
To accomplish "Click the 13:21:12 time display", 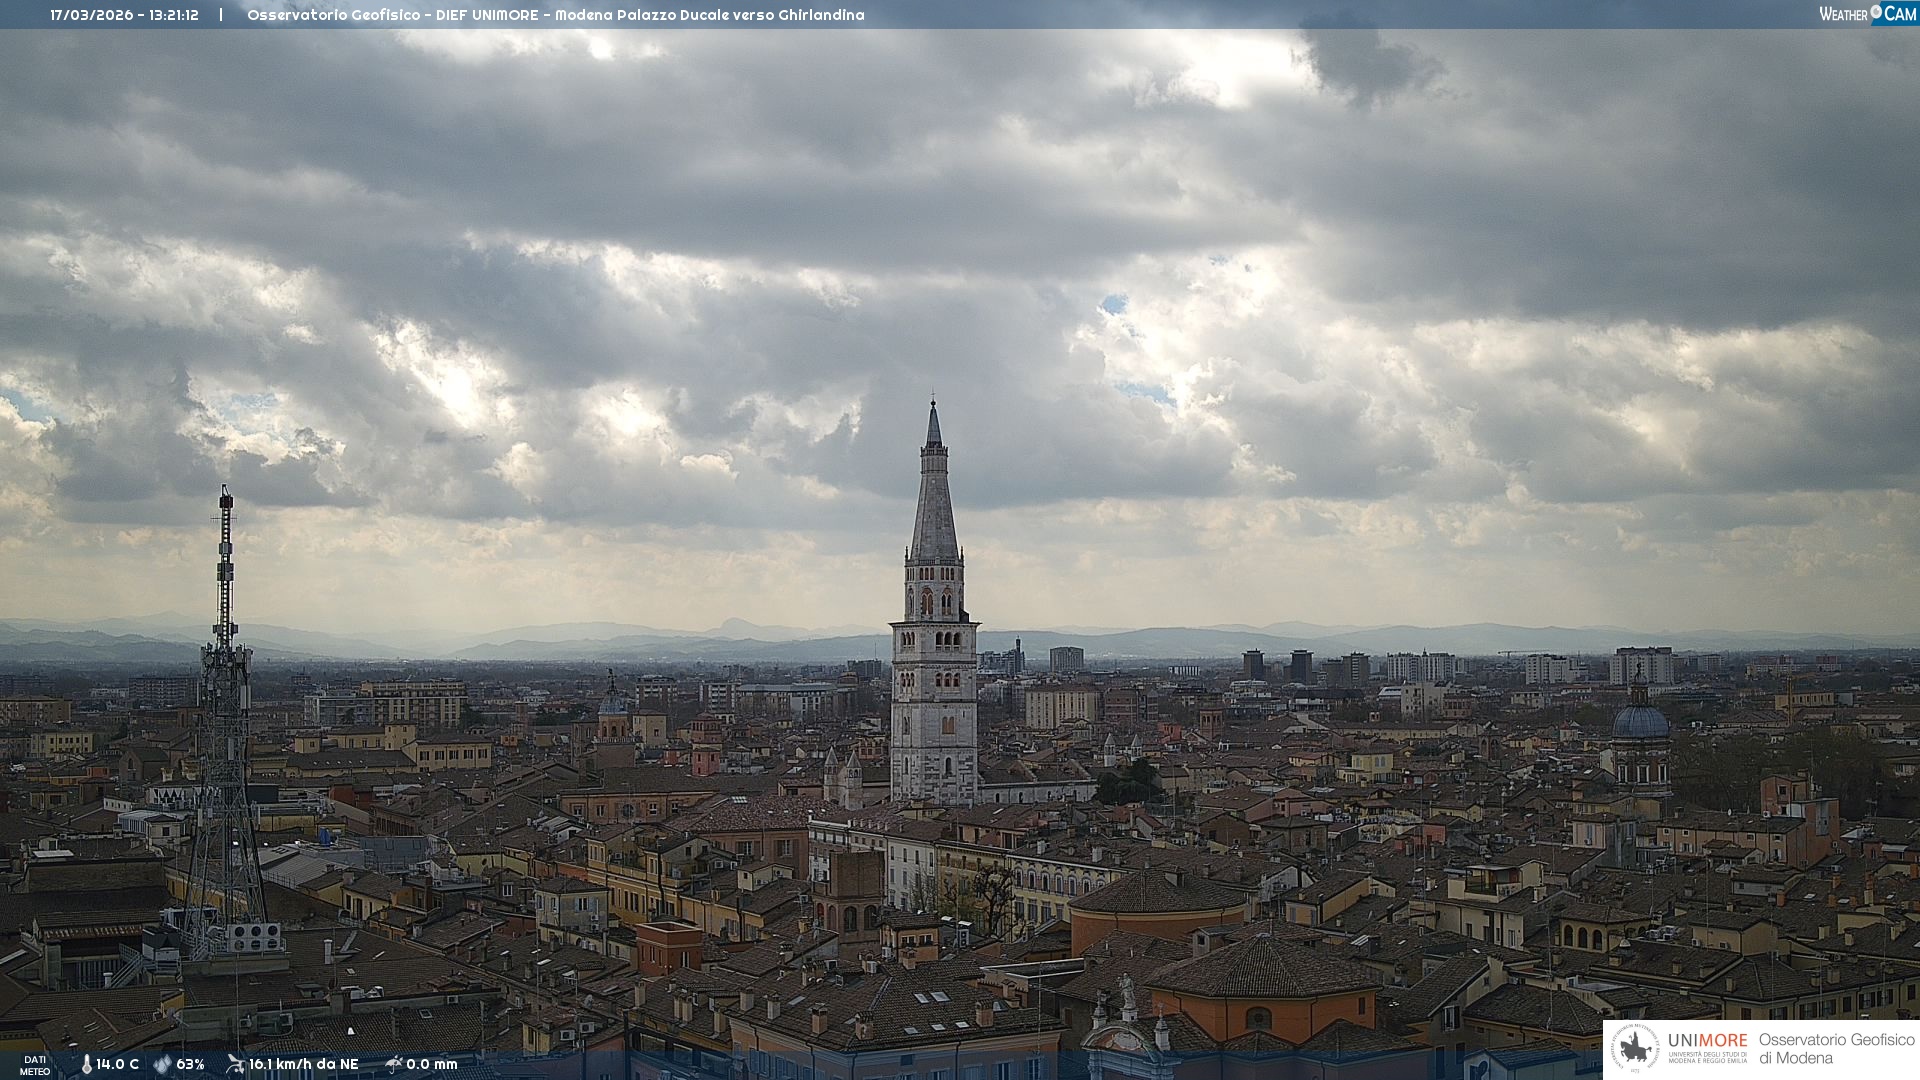I will 174,15.
